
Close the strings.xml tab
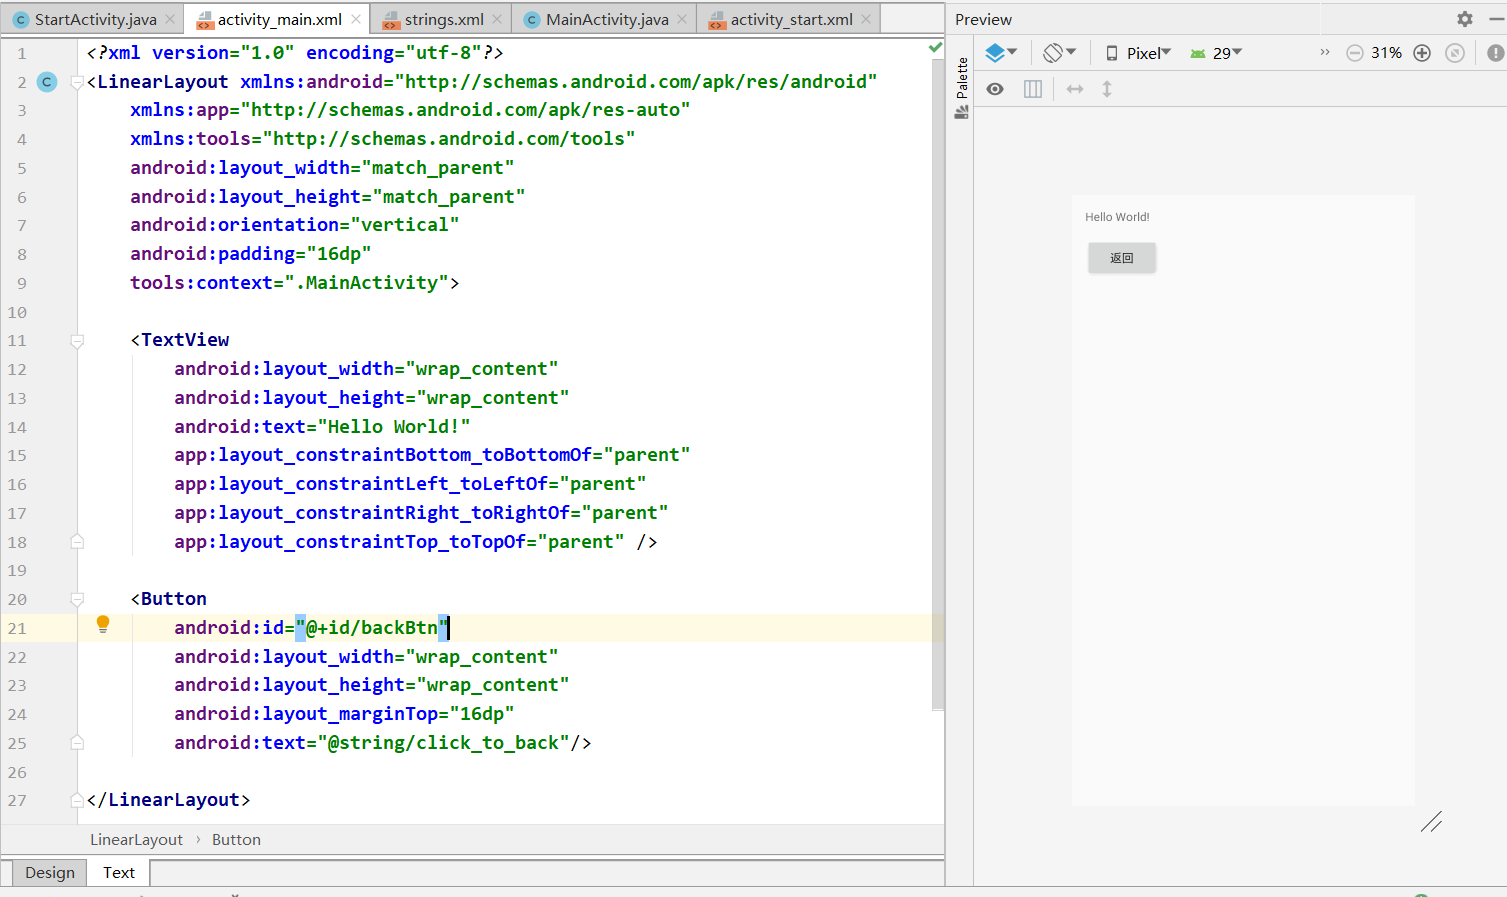click(497, 19)
